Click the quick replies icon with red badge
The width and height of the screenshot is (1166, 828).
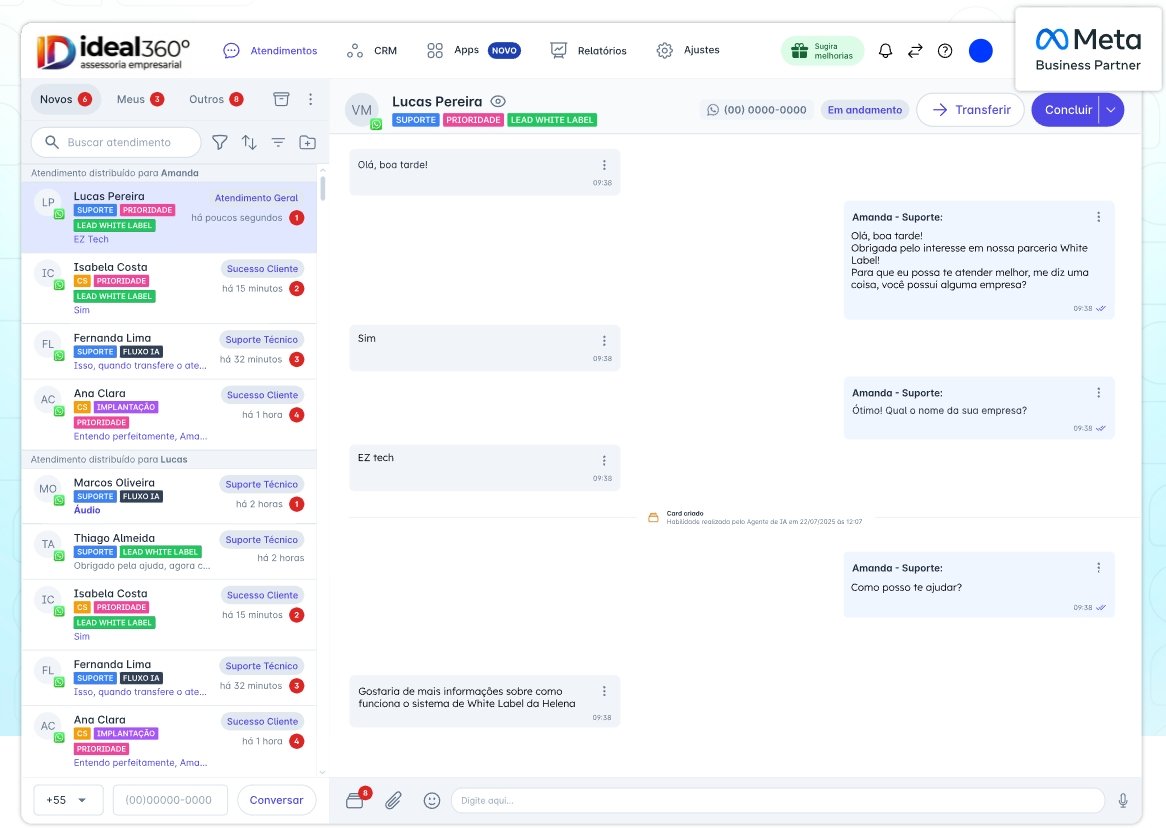click(x=357, y=799)
